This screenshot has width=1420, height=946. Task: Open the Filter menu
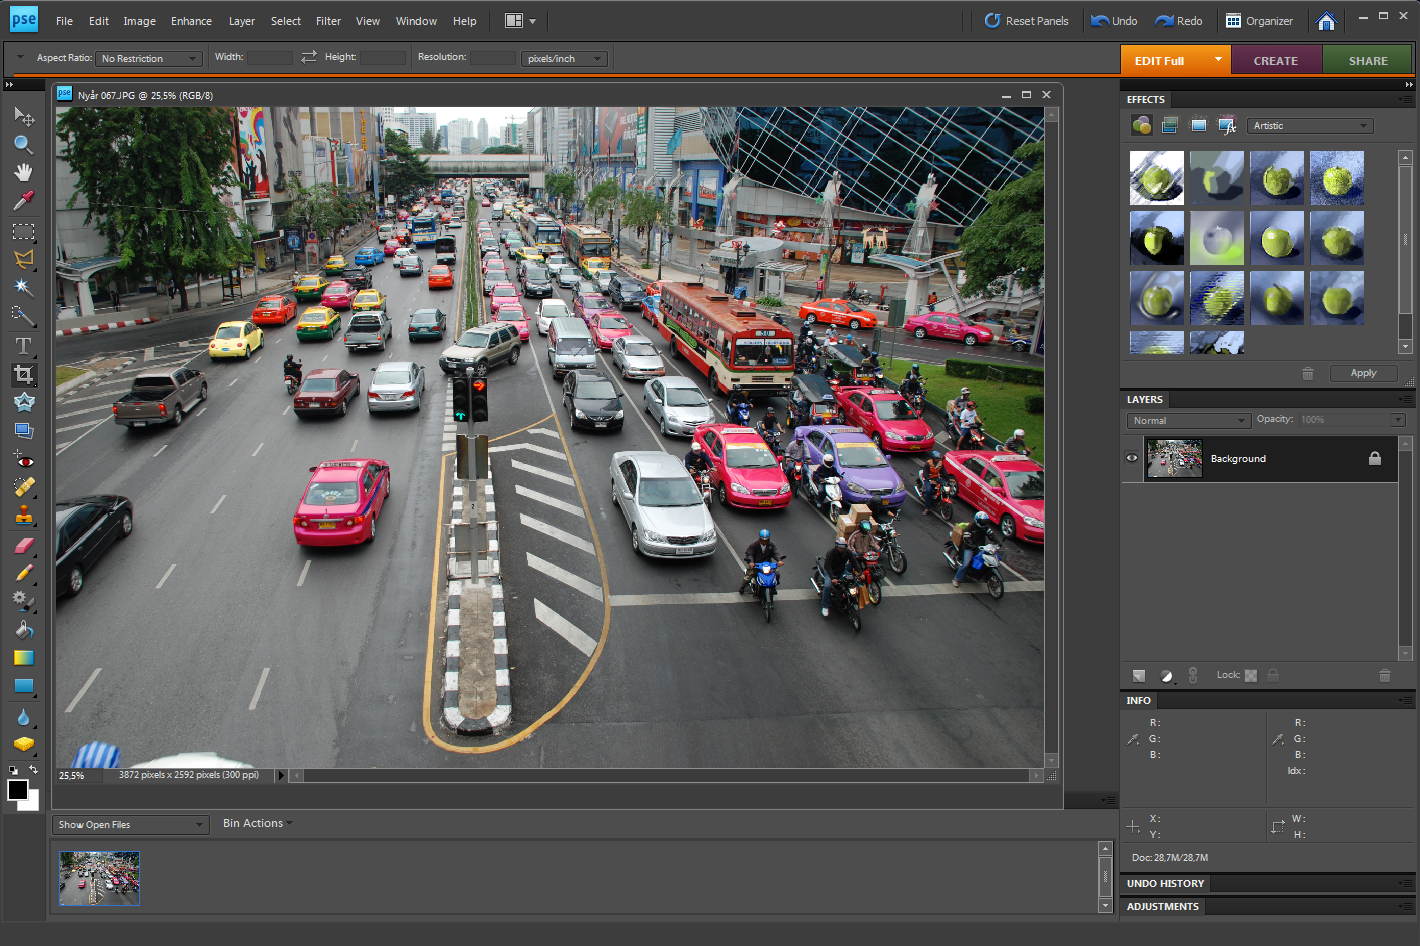tap(328, 21)
